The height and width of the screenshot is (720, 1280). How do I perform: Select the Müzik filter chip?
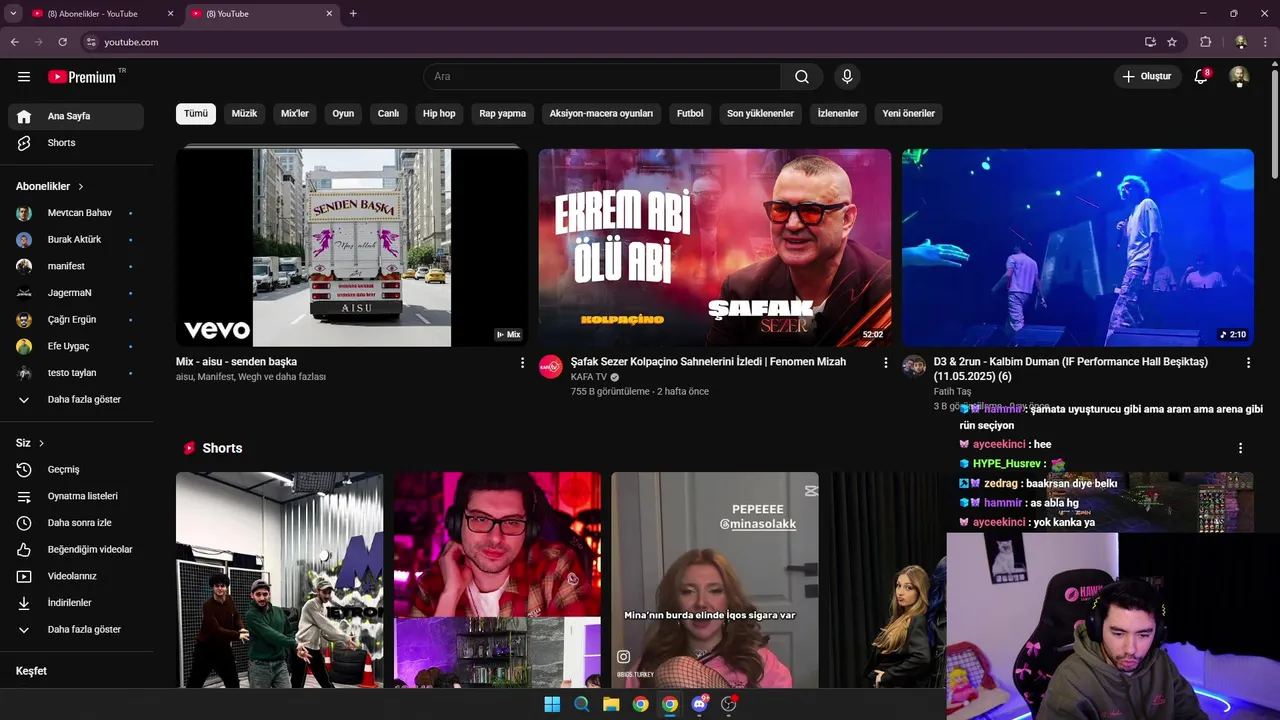tap(244, 114)
